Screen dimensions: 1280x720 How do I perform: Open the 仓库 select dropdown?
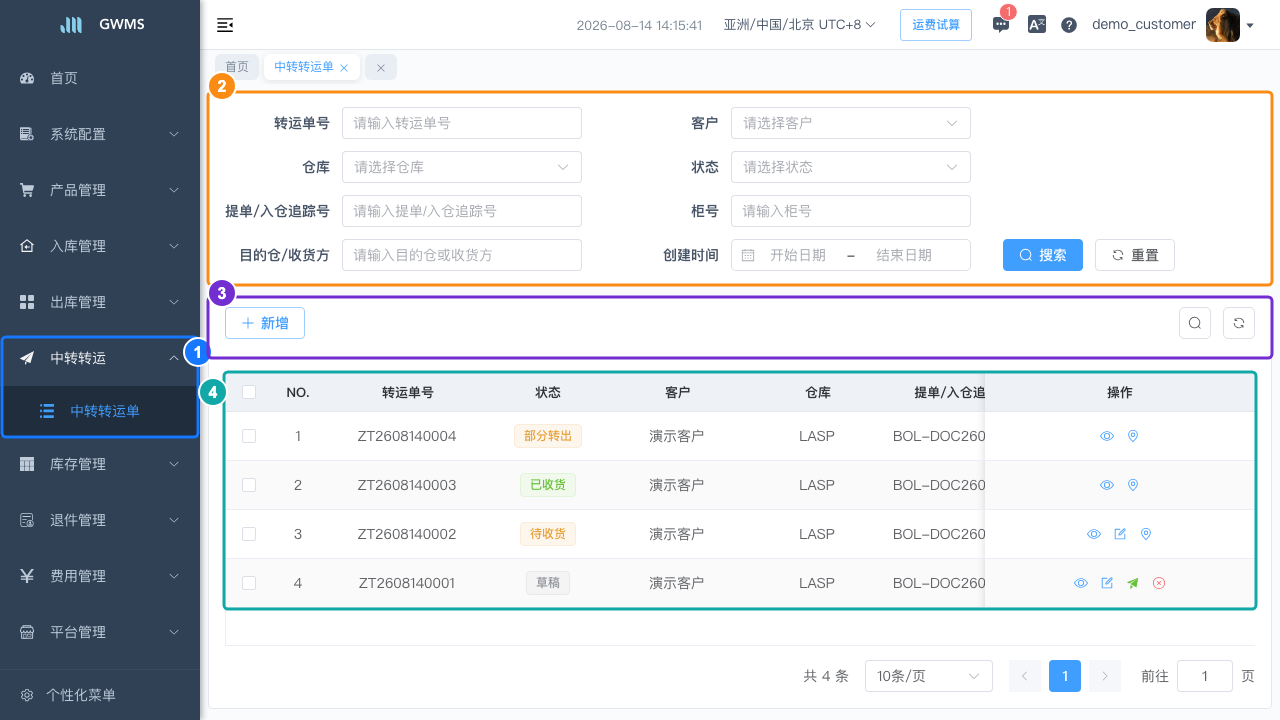click(x=462, y=167)
